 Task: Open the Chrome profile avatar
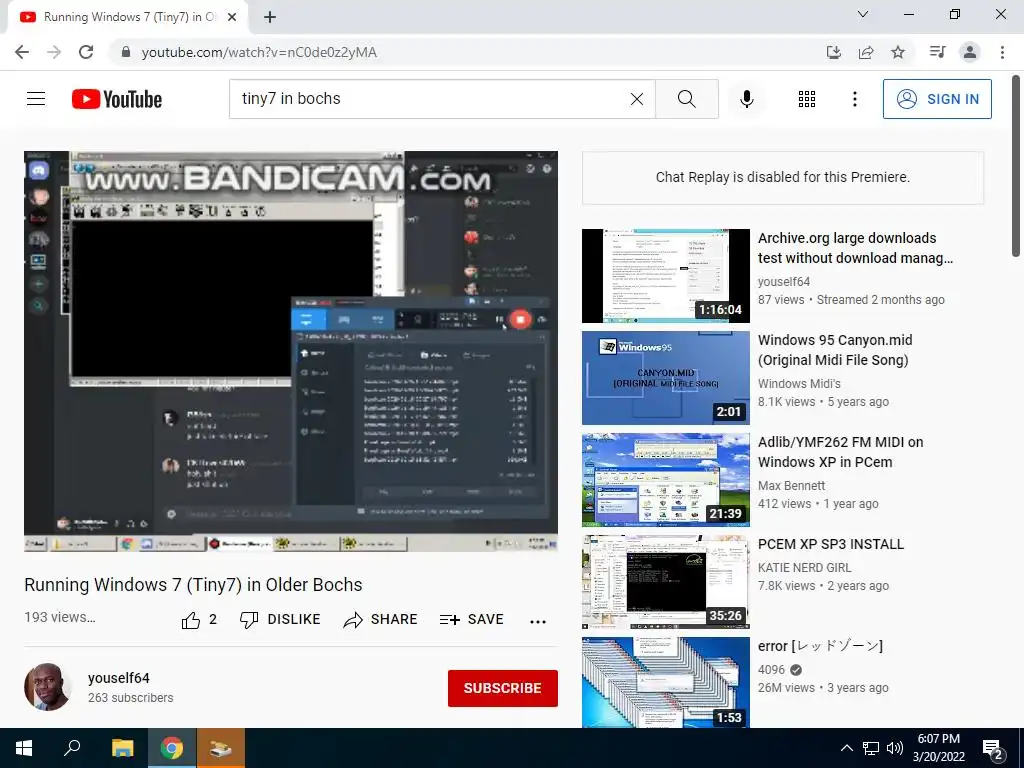(x=970, y=52)
